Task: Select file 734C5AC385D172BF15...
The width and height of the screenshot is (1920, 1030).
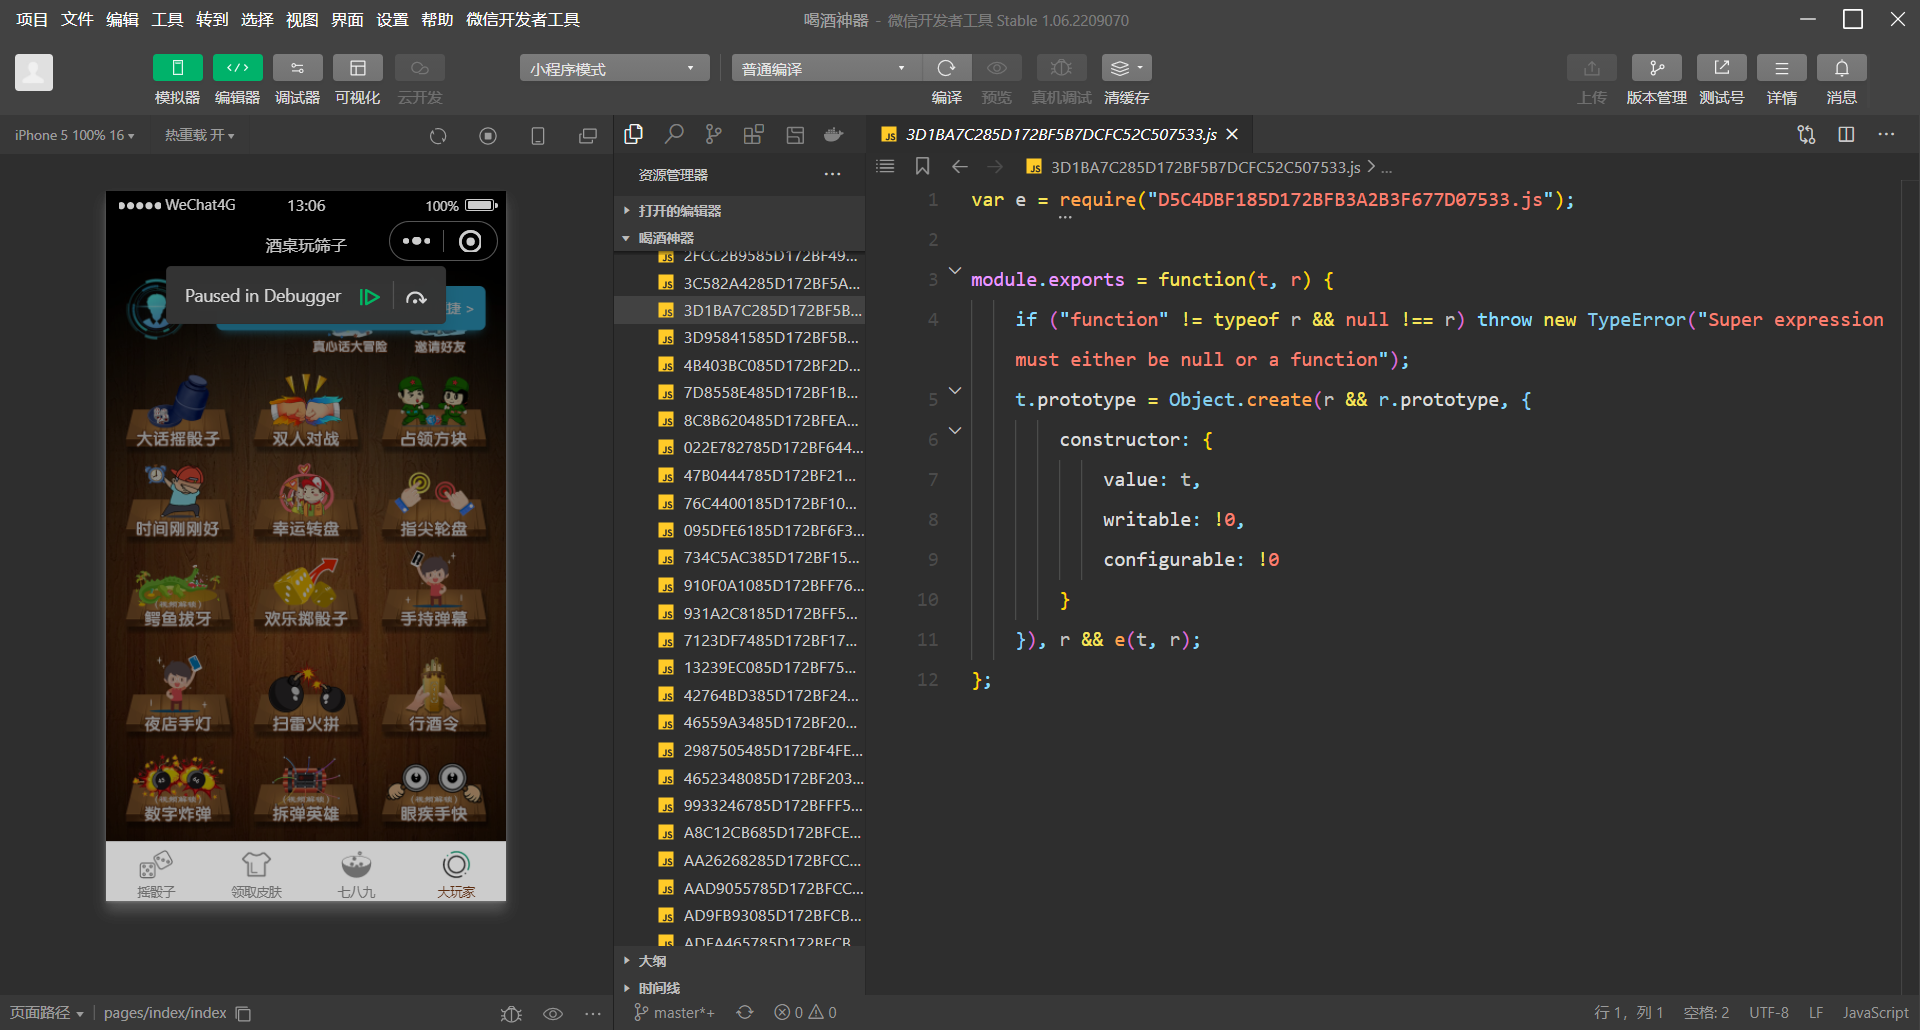Action: 740,557
